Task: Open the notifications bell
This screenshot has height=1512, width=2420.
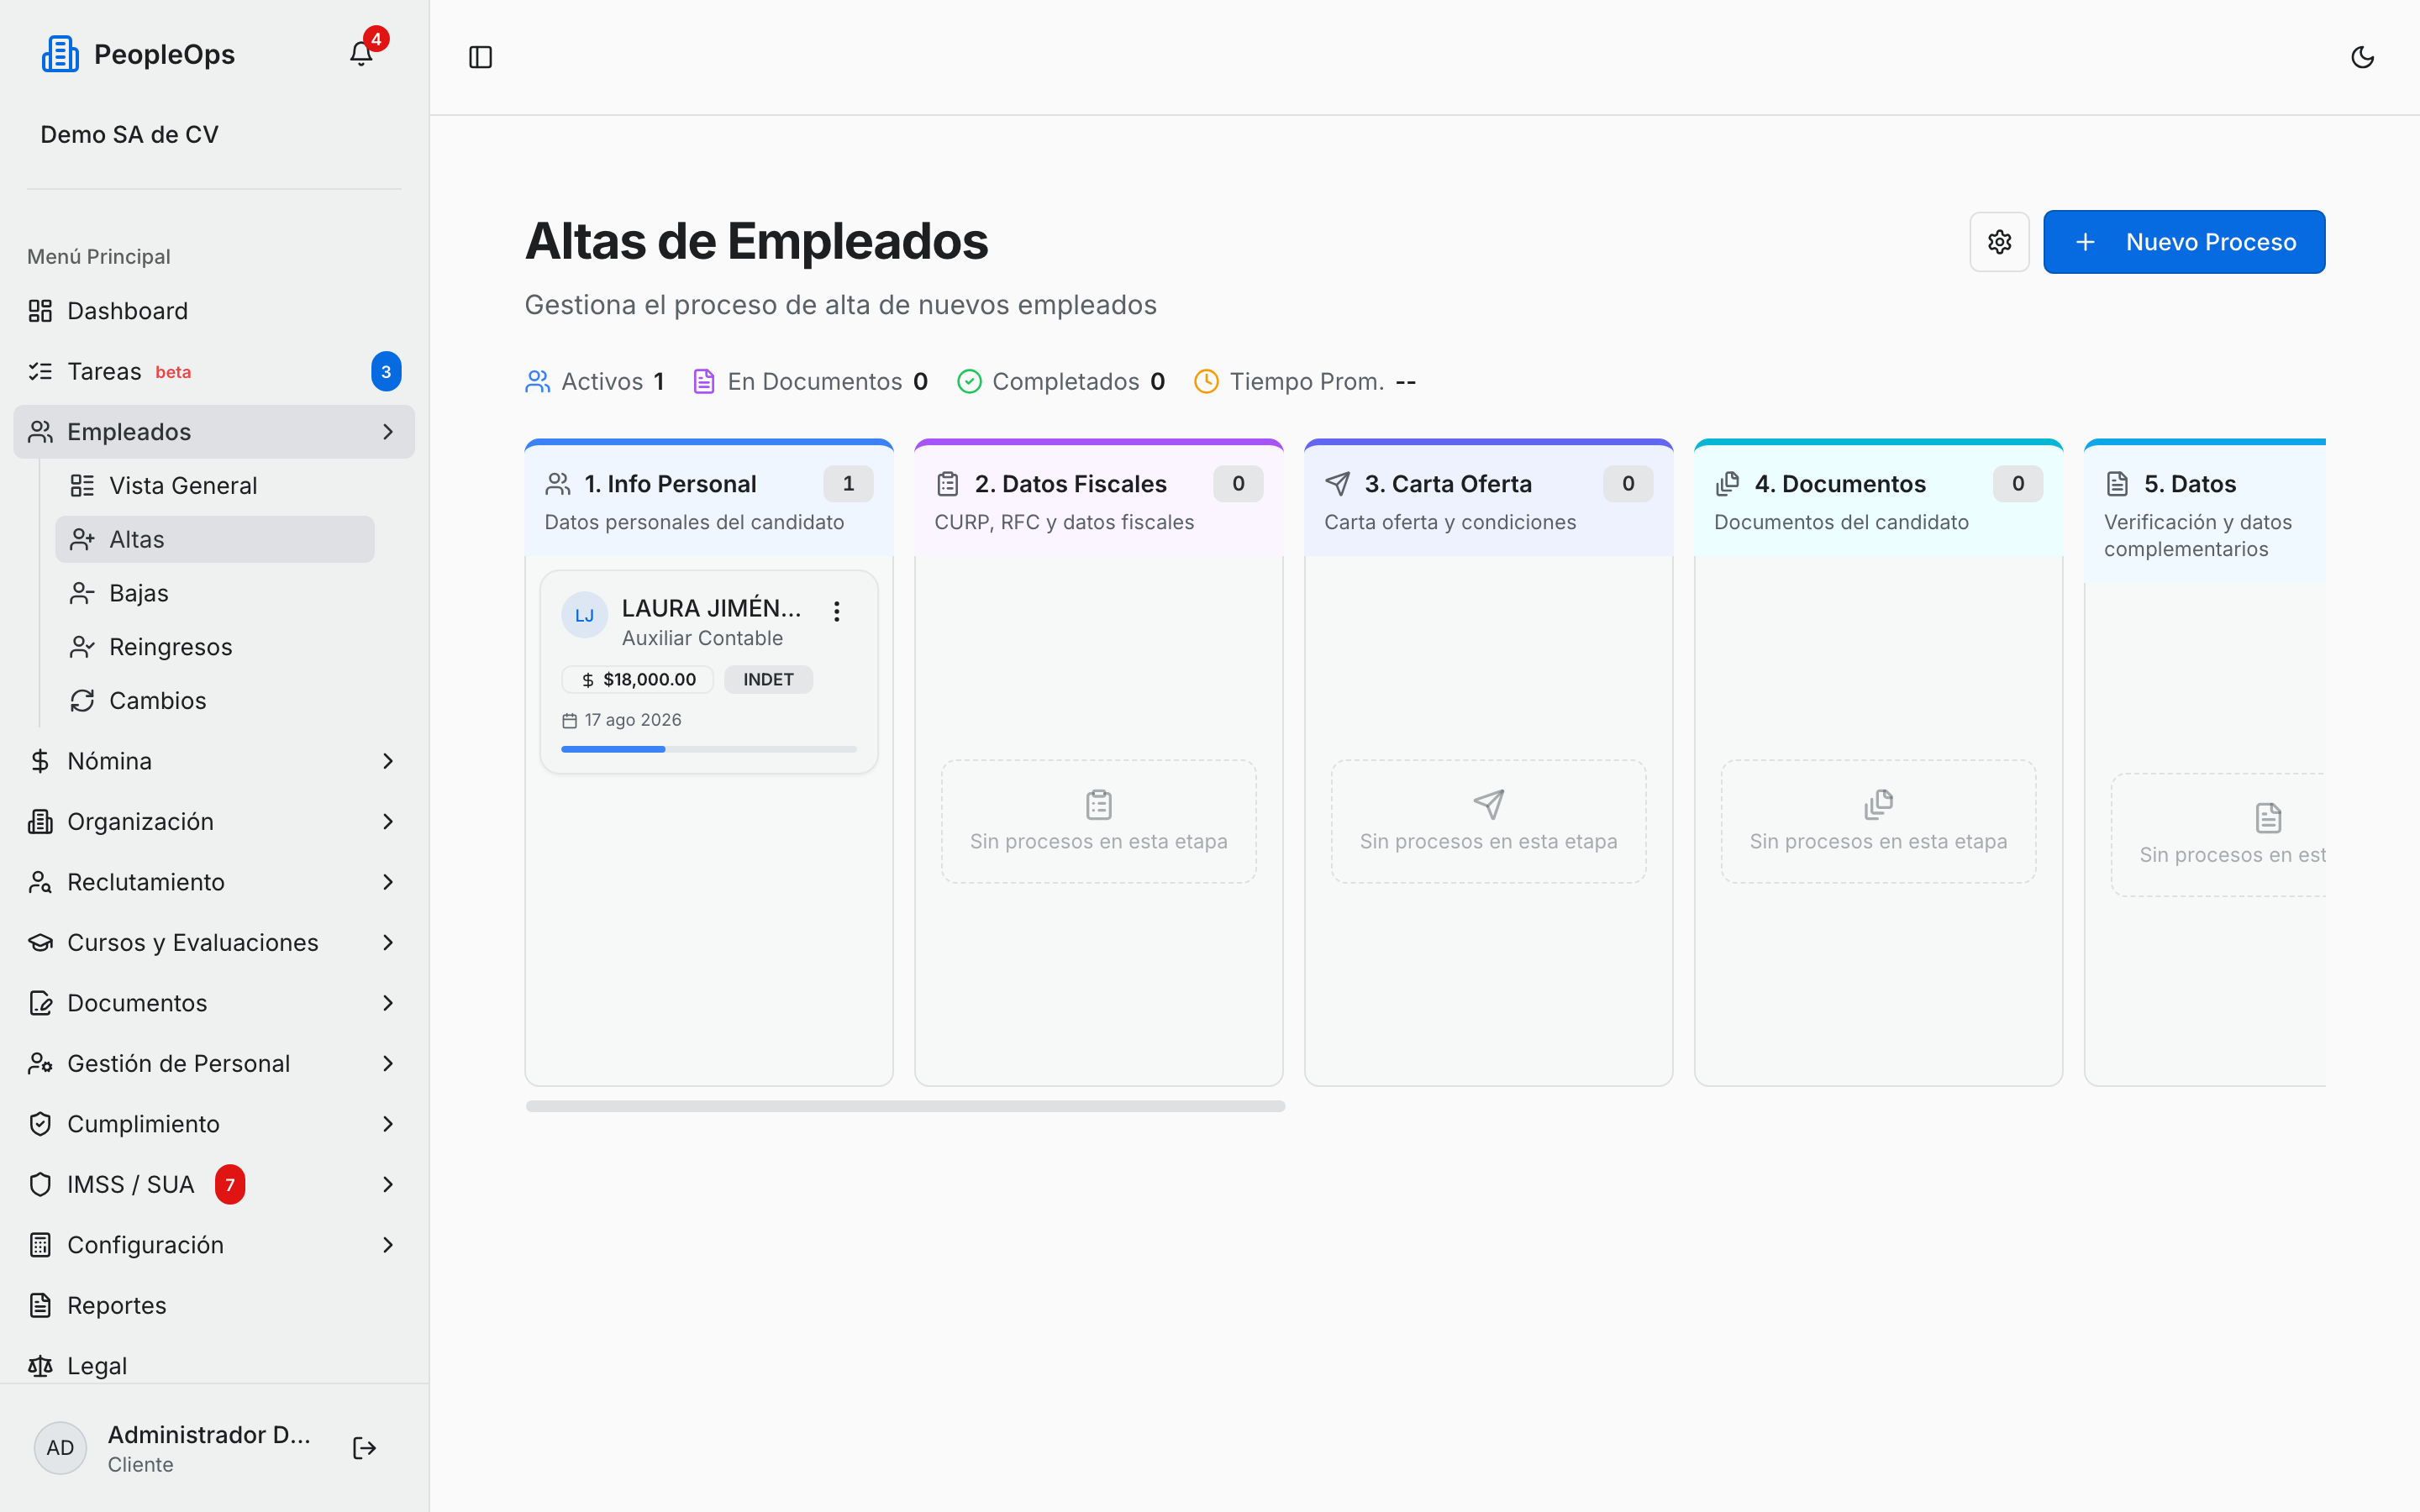Action: pyautogui.click(x=361, y=54)
